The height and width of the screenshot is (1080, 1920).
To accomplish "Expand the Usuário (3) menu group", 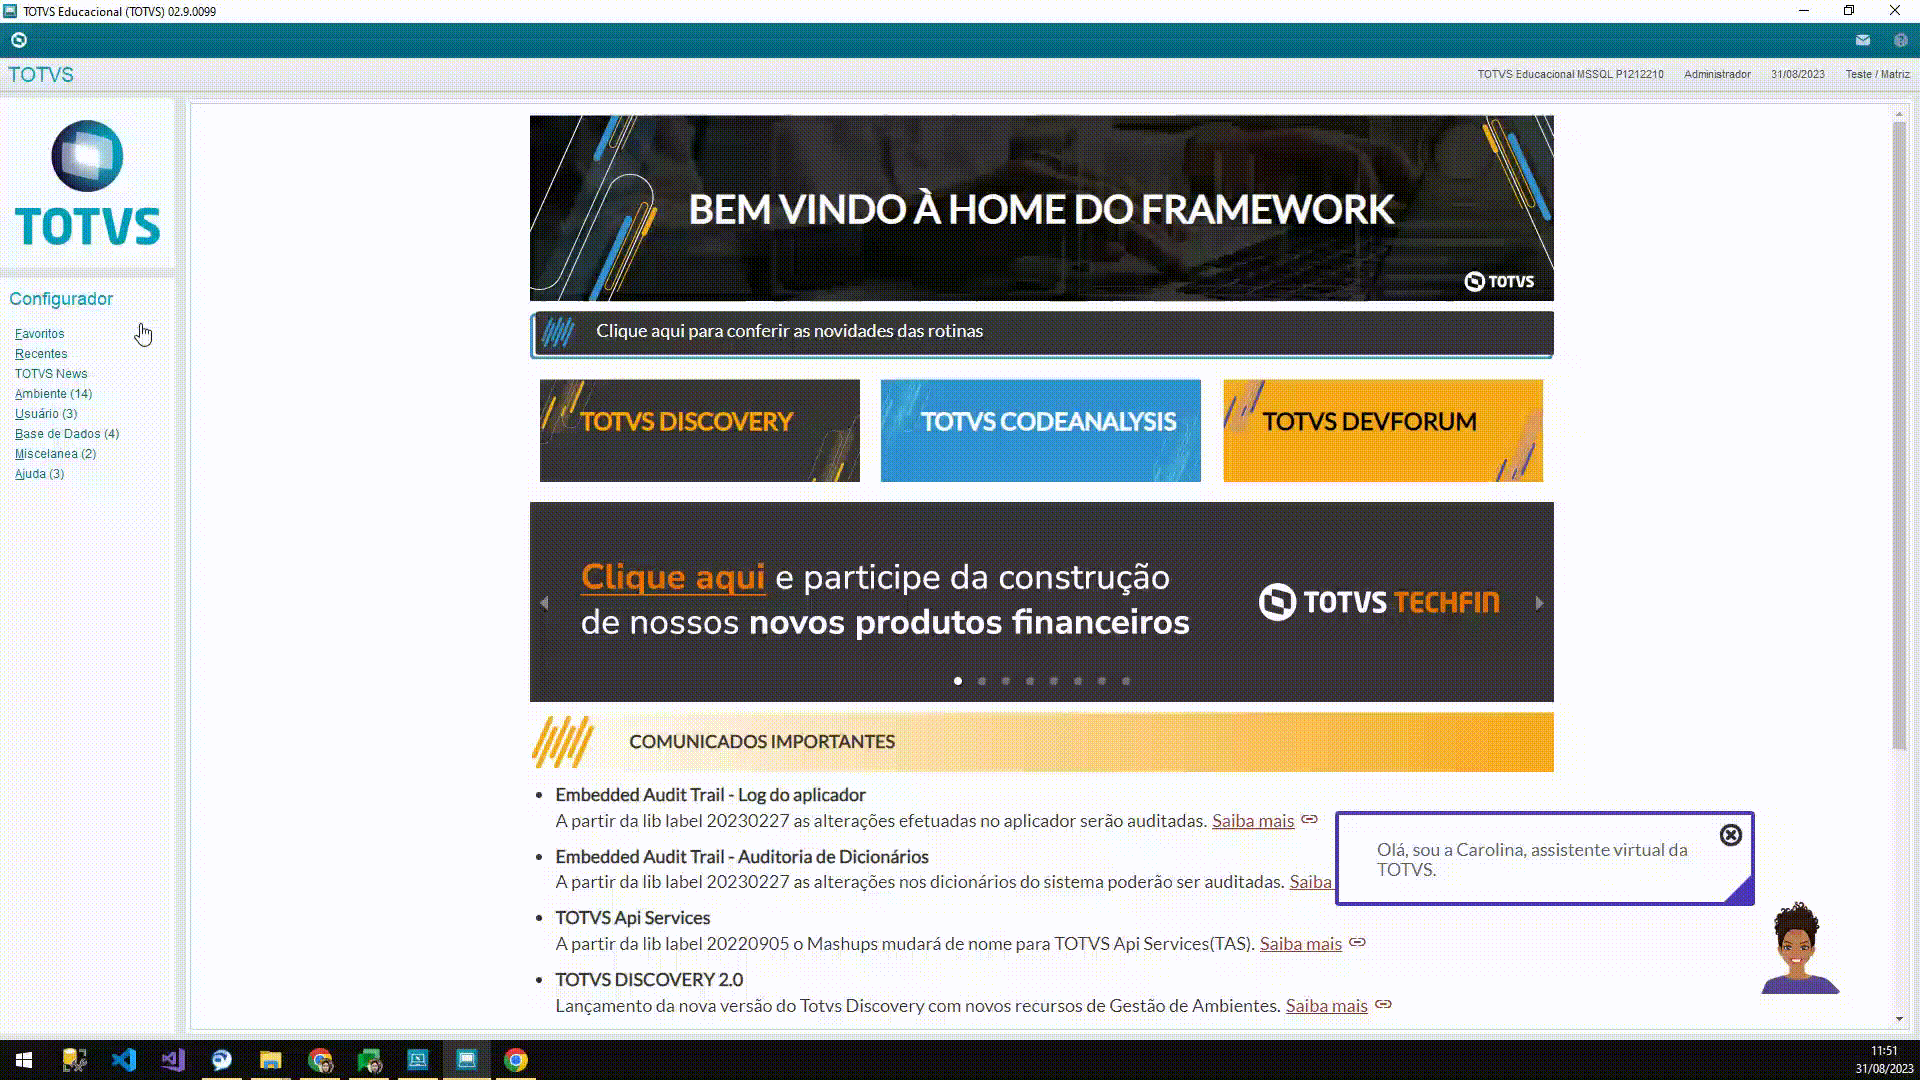I will click(x=46, y=414).
